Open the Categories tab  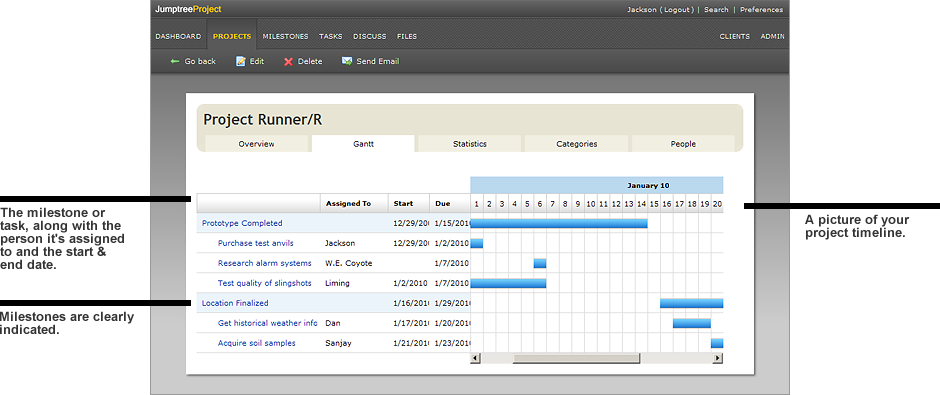[577, 144]
